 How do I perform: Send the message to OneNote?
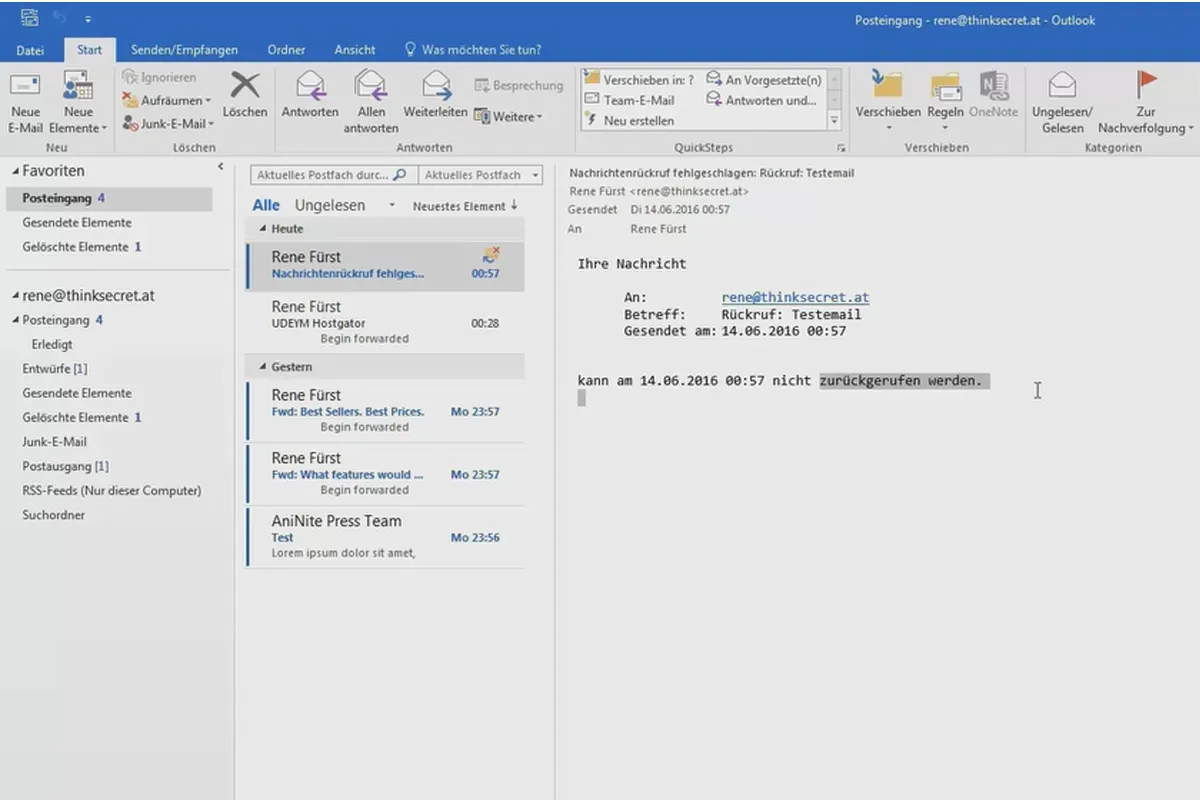pos(993,97)
